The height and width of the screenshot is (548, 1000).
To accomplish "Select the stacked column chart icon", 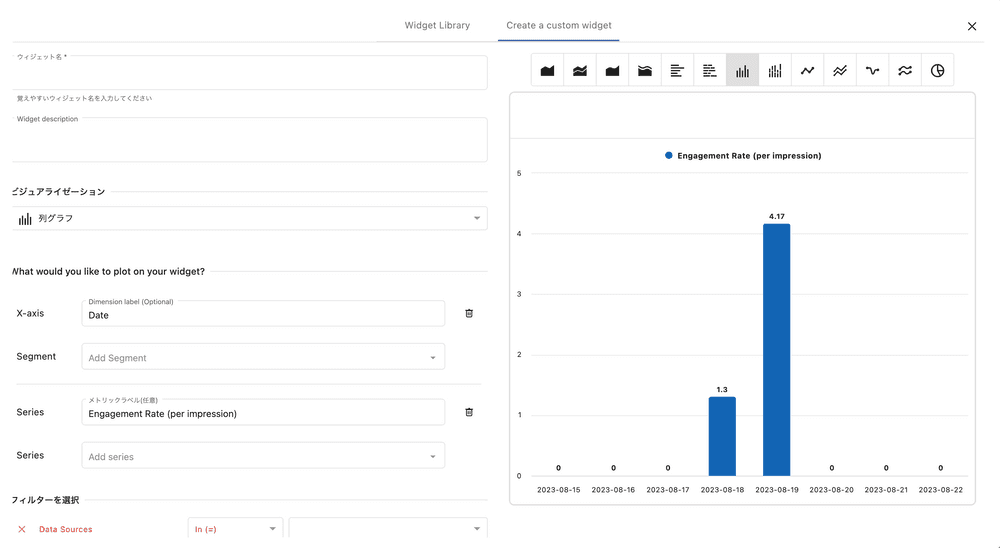I will coord(775,70).
